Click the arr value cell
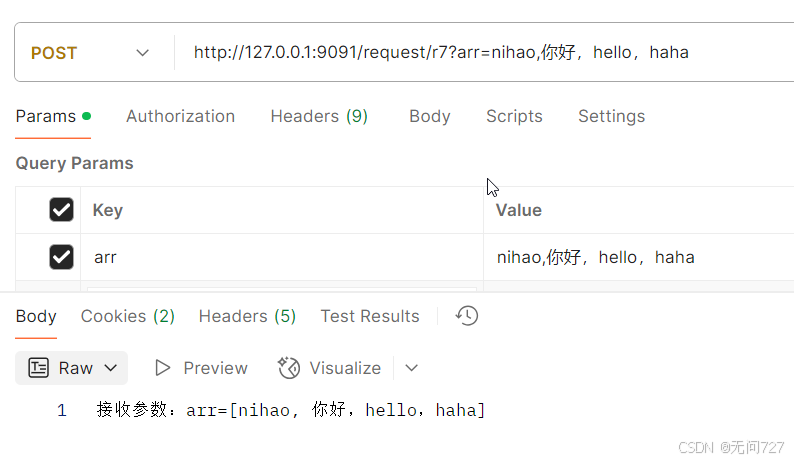This screenshot has width=794, height=461. point(639,257)
